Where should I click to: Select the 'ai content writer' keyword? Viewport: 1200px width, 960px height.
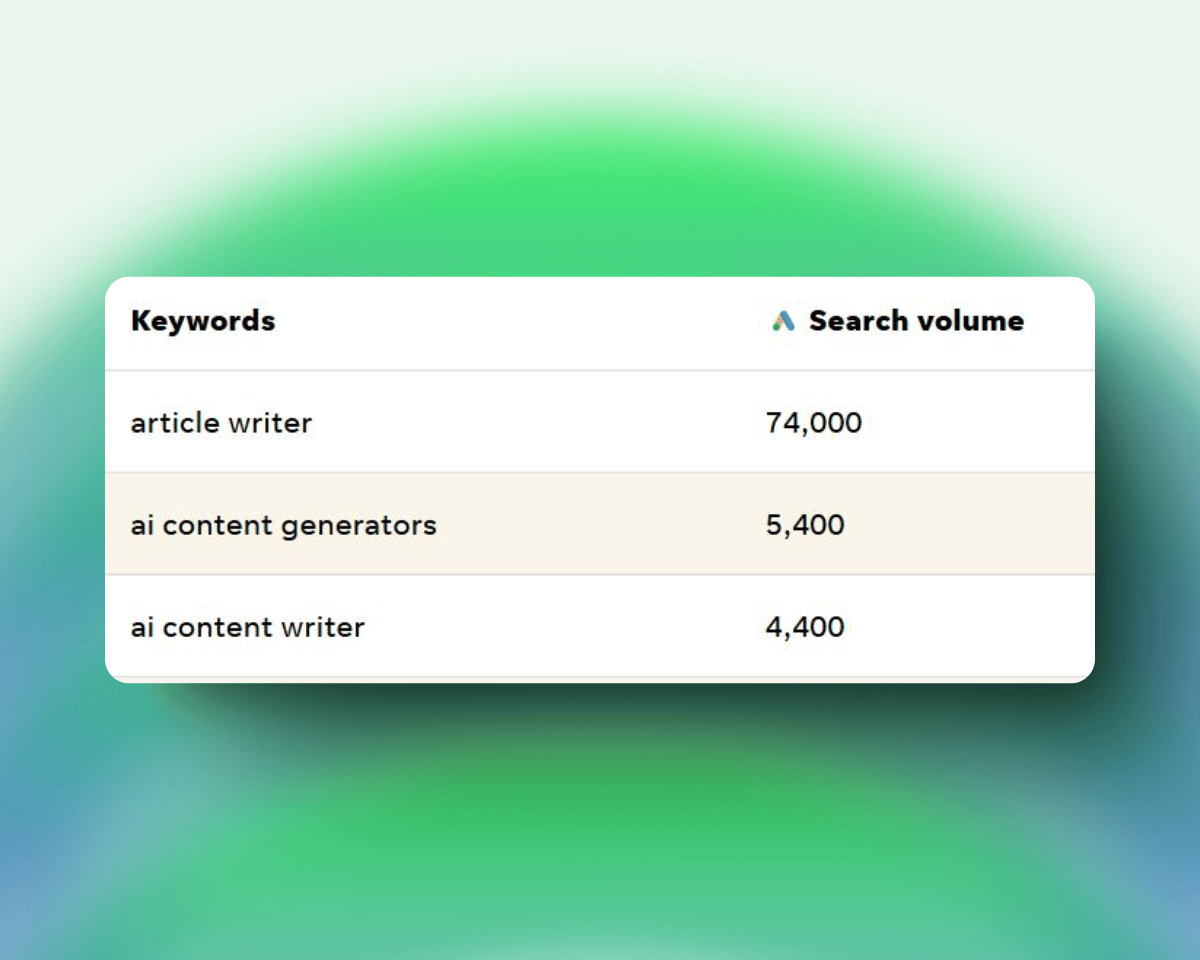click(x=247, y=627)
